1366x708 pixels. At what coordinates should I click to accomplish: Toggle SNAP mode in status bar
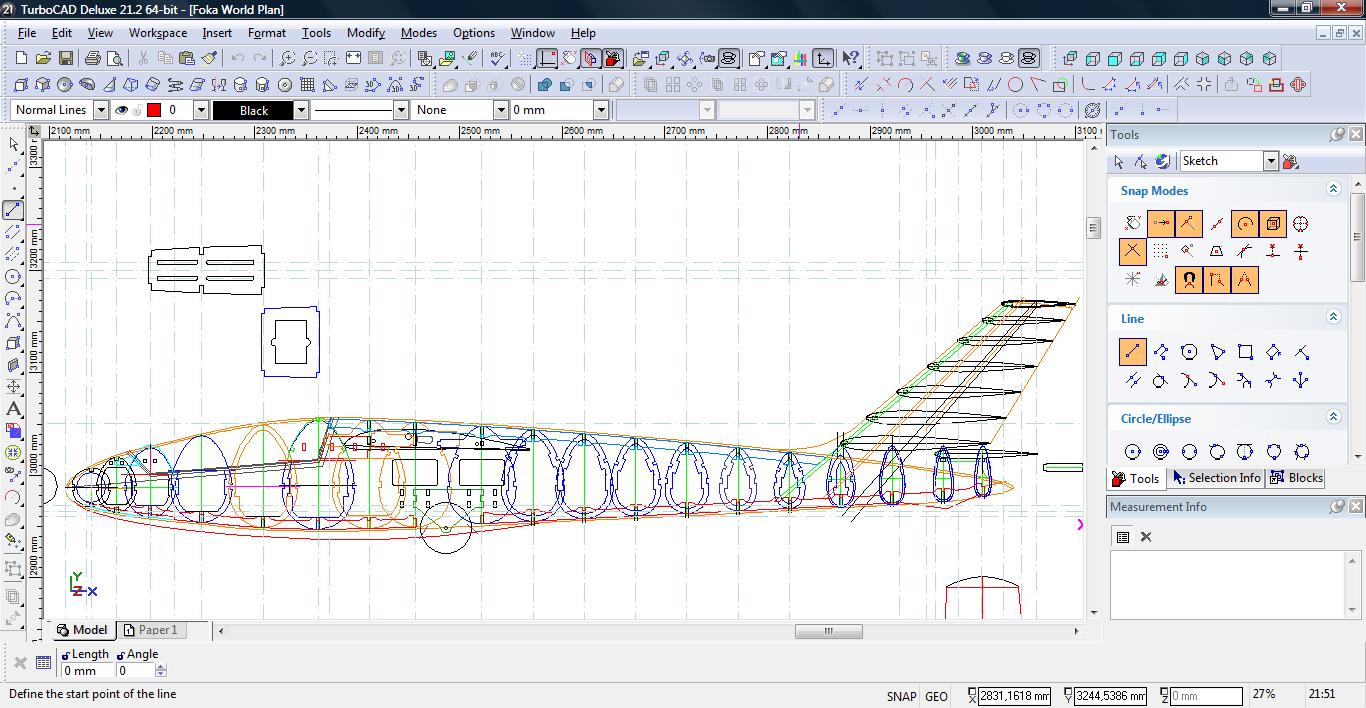click(x=900, y=696)
